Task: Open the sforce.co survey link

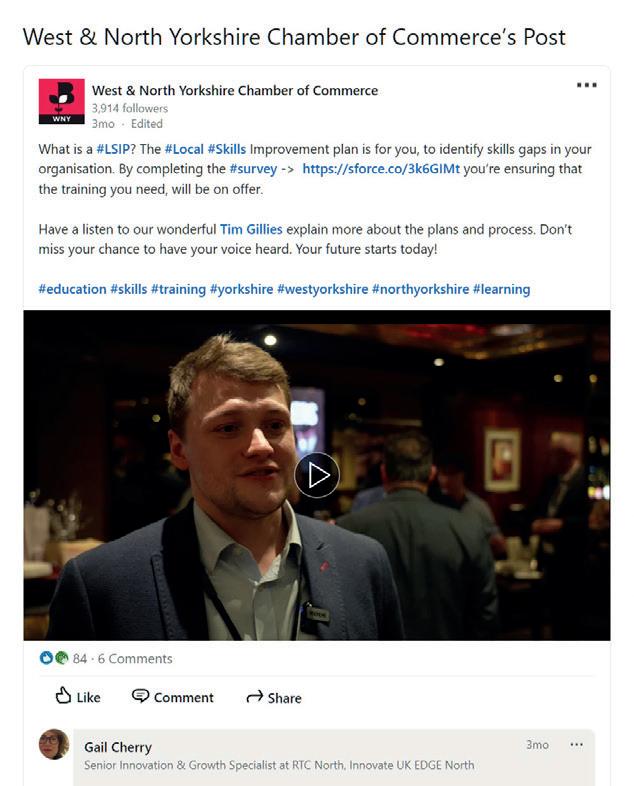Action: tap(381, 169)
